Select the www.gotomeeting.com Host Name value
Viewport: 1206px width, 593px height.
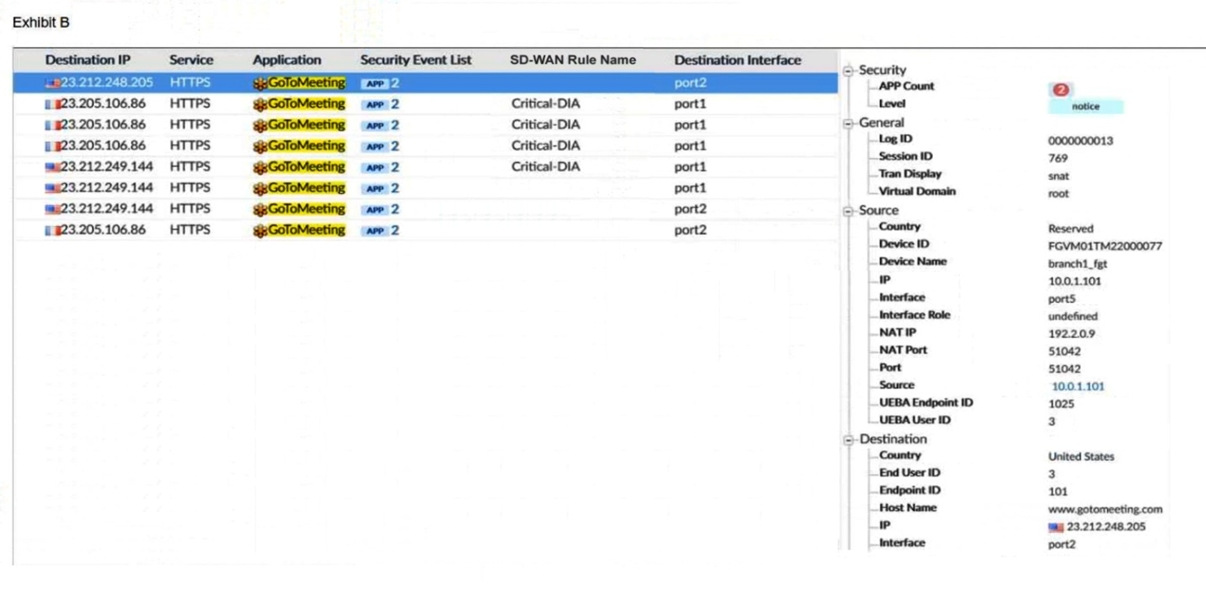pyautogui.click(x=1105, y=509)
